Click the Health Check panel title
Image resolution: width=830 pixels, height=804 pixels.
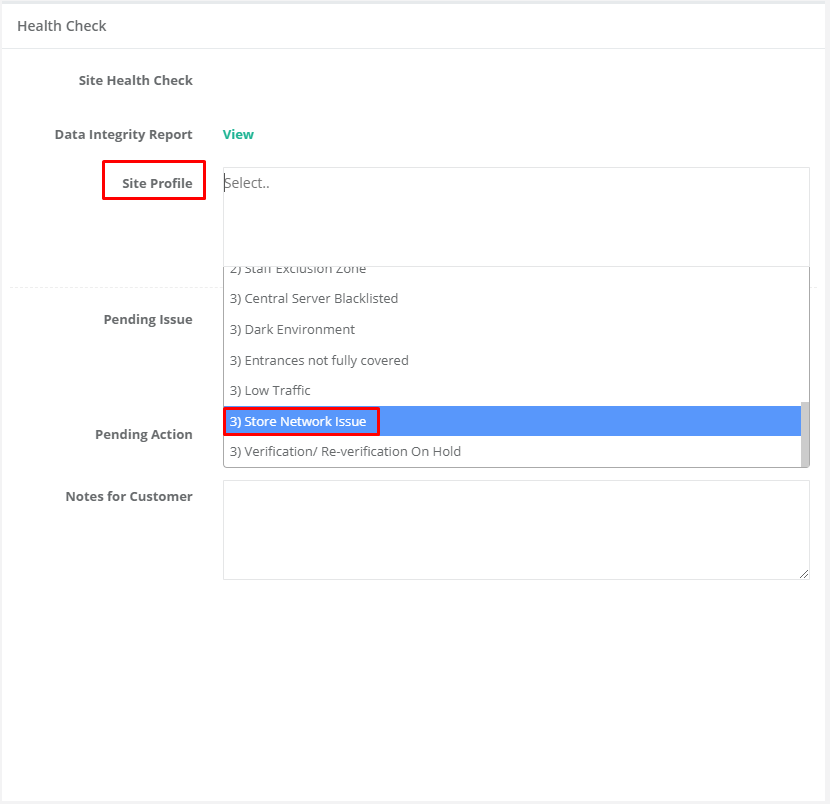click(62, 26)
